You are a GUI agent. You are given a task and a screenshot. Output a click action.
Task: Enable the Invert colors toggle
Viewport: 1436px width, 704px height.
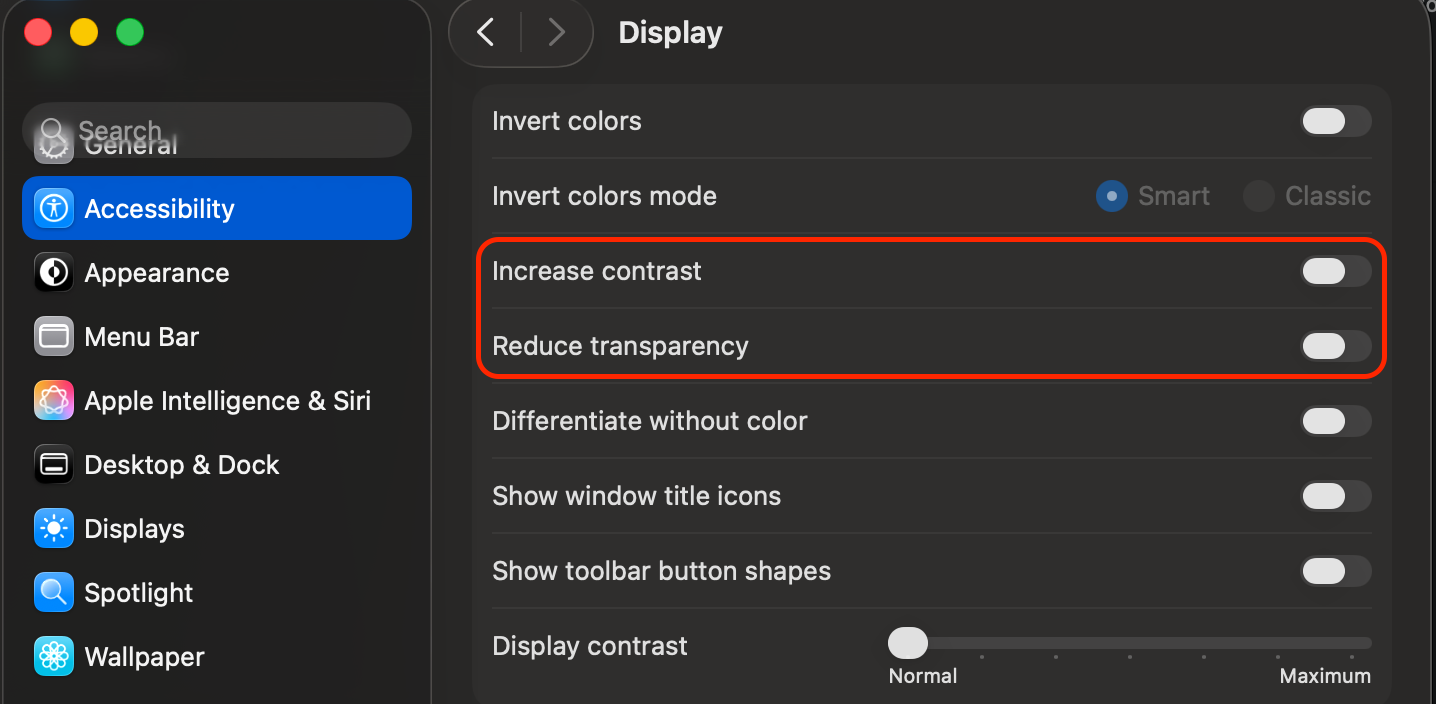pyautogui.click(x=1335, y=121)
